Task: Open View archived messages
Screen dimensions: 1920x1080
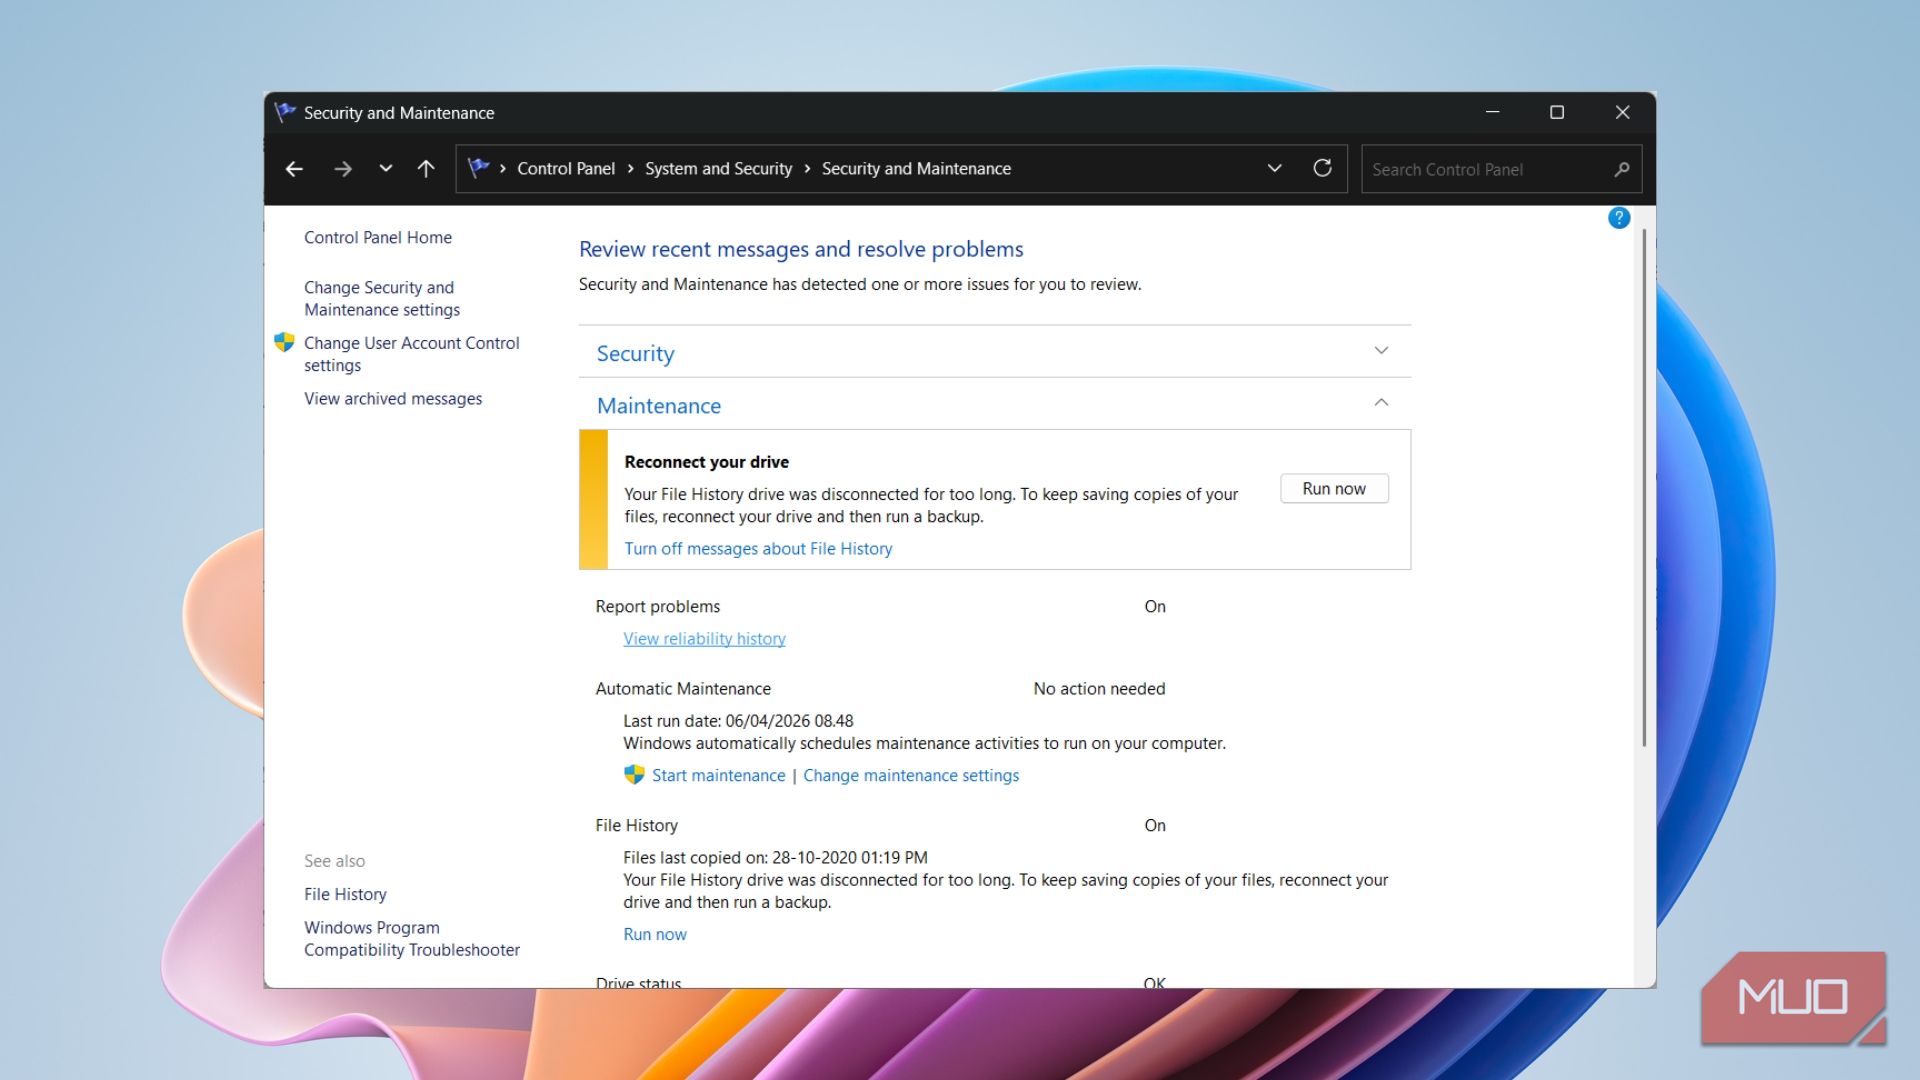Action: [393, 398]
